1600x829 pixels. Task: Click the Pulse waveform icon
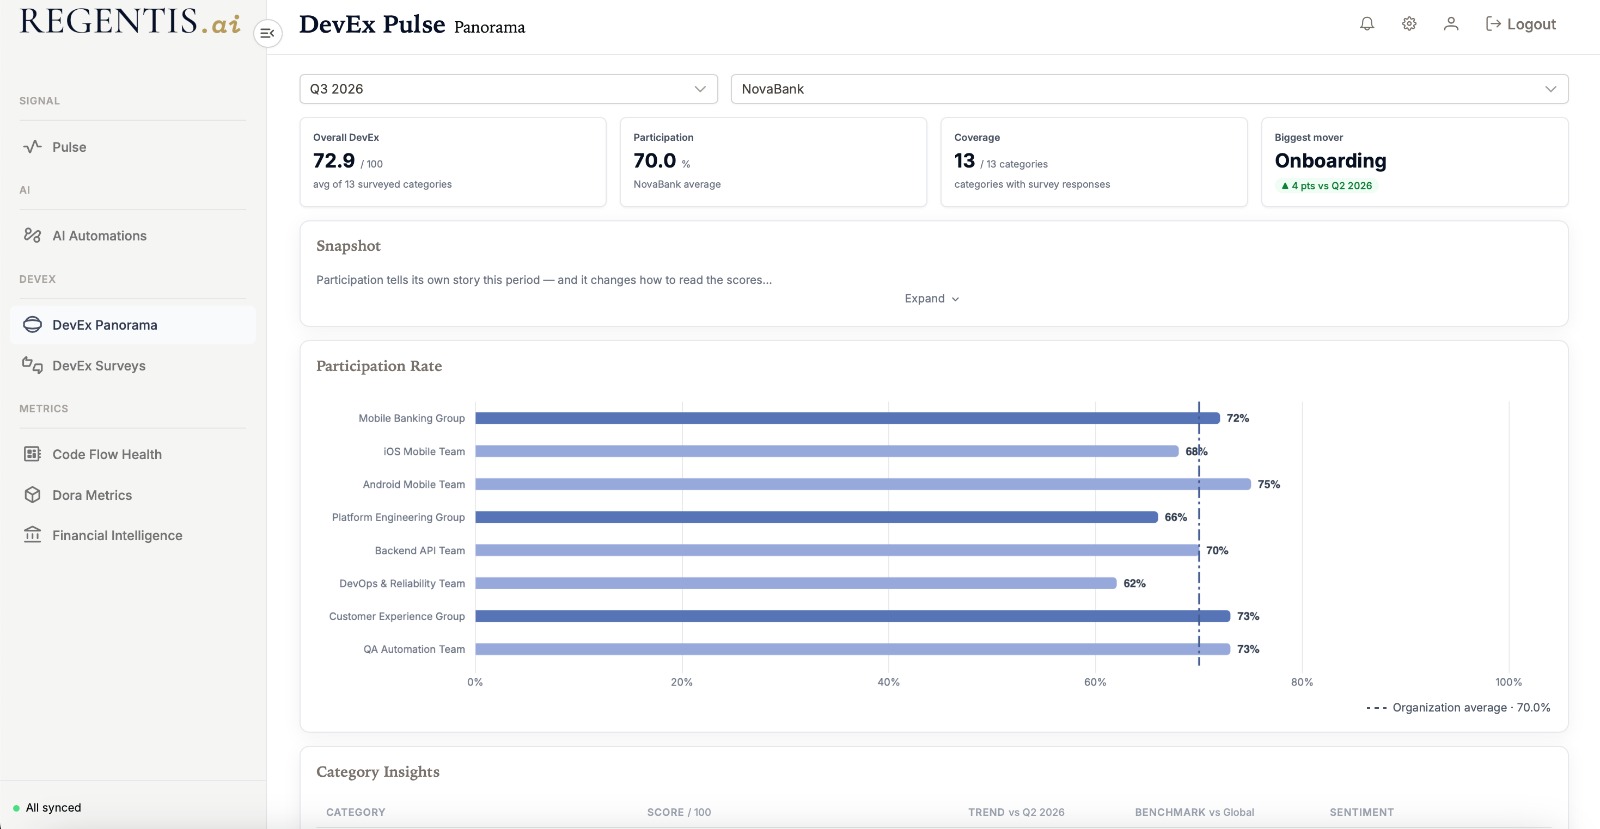click(32, 147)
